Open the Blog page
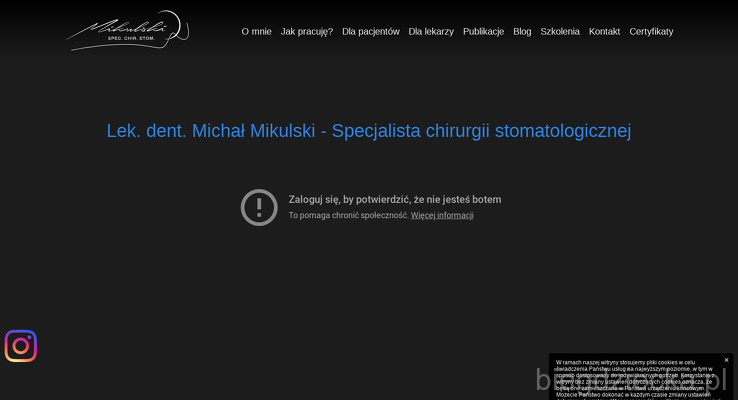The width and height of the screenshot is (738, 400). [x=522, y=31]
